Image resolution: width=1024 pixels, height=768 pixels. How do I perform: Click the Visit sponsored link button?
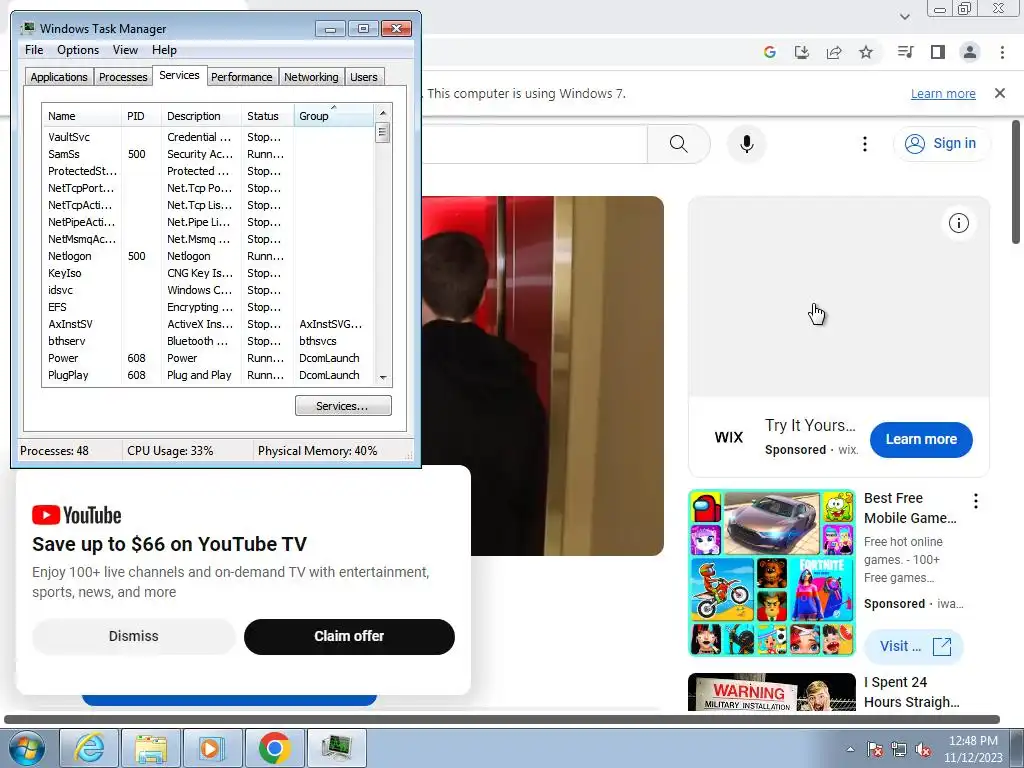(914, 647)
